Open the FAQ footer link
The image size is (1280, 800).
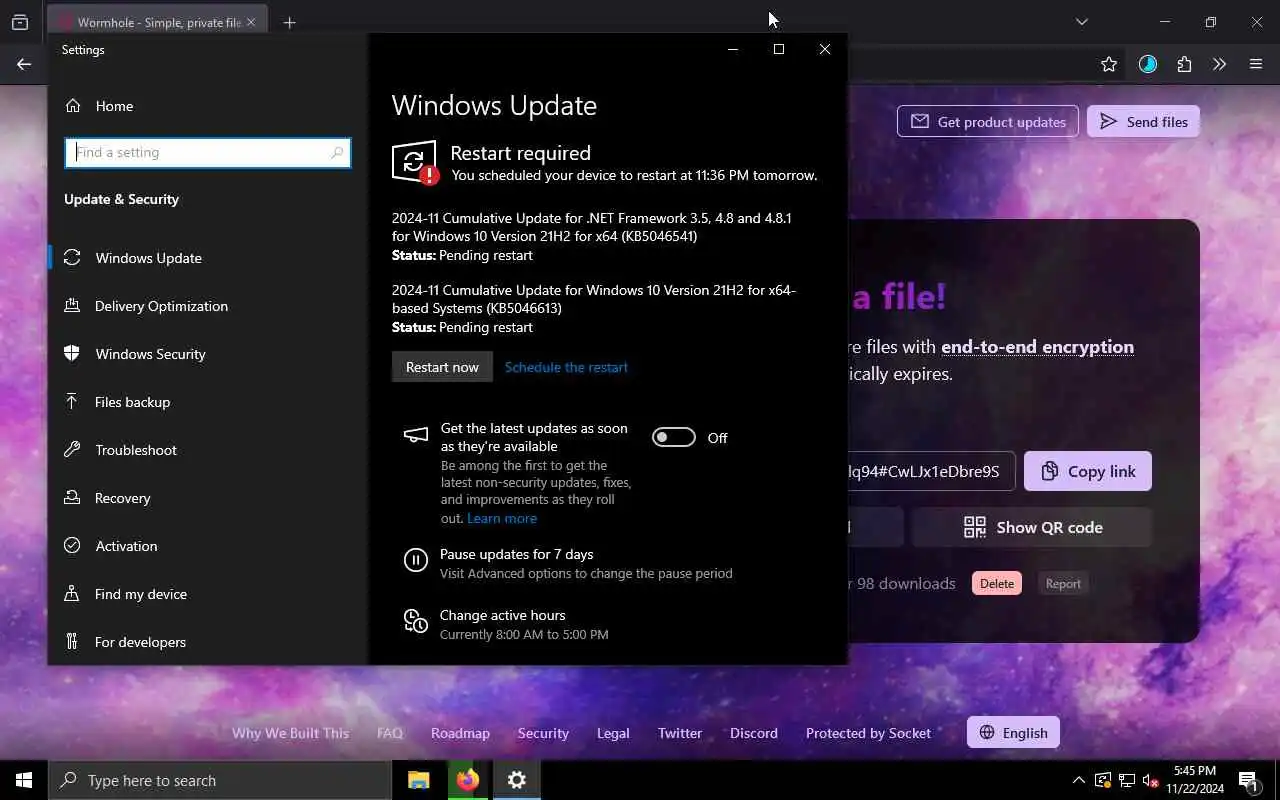(390, 733)
